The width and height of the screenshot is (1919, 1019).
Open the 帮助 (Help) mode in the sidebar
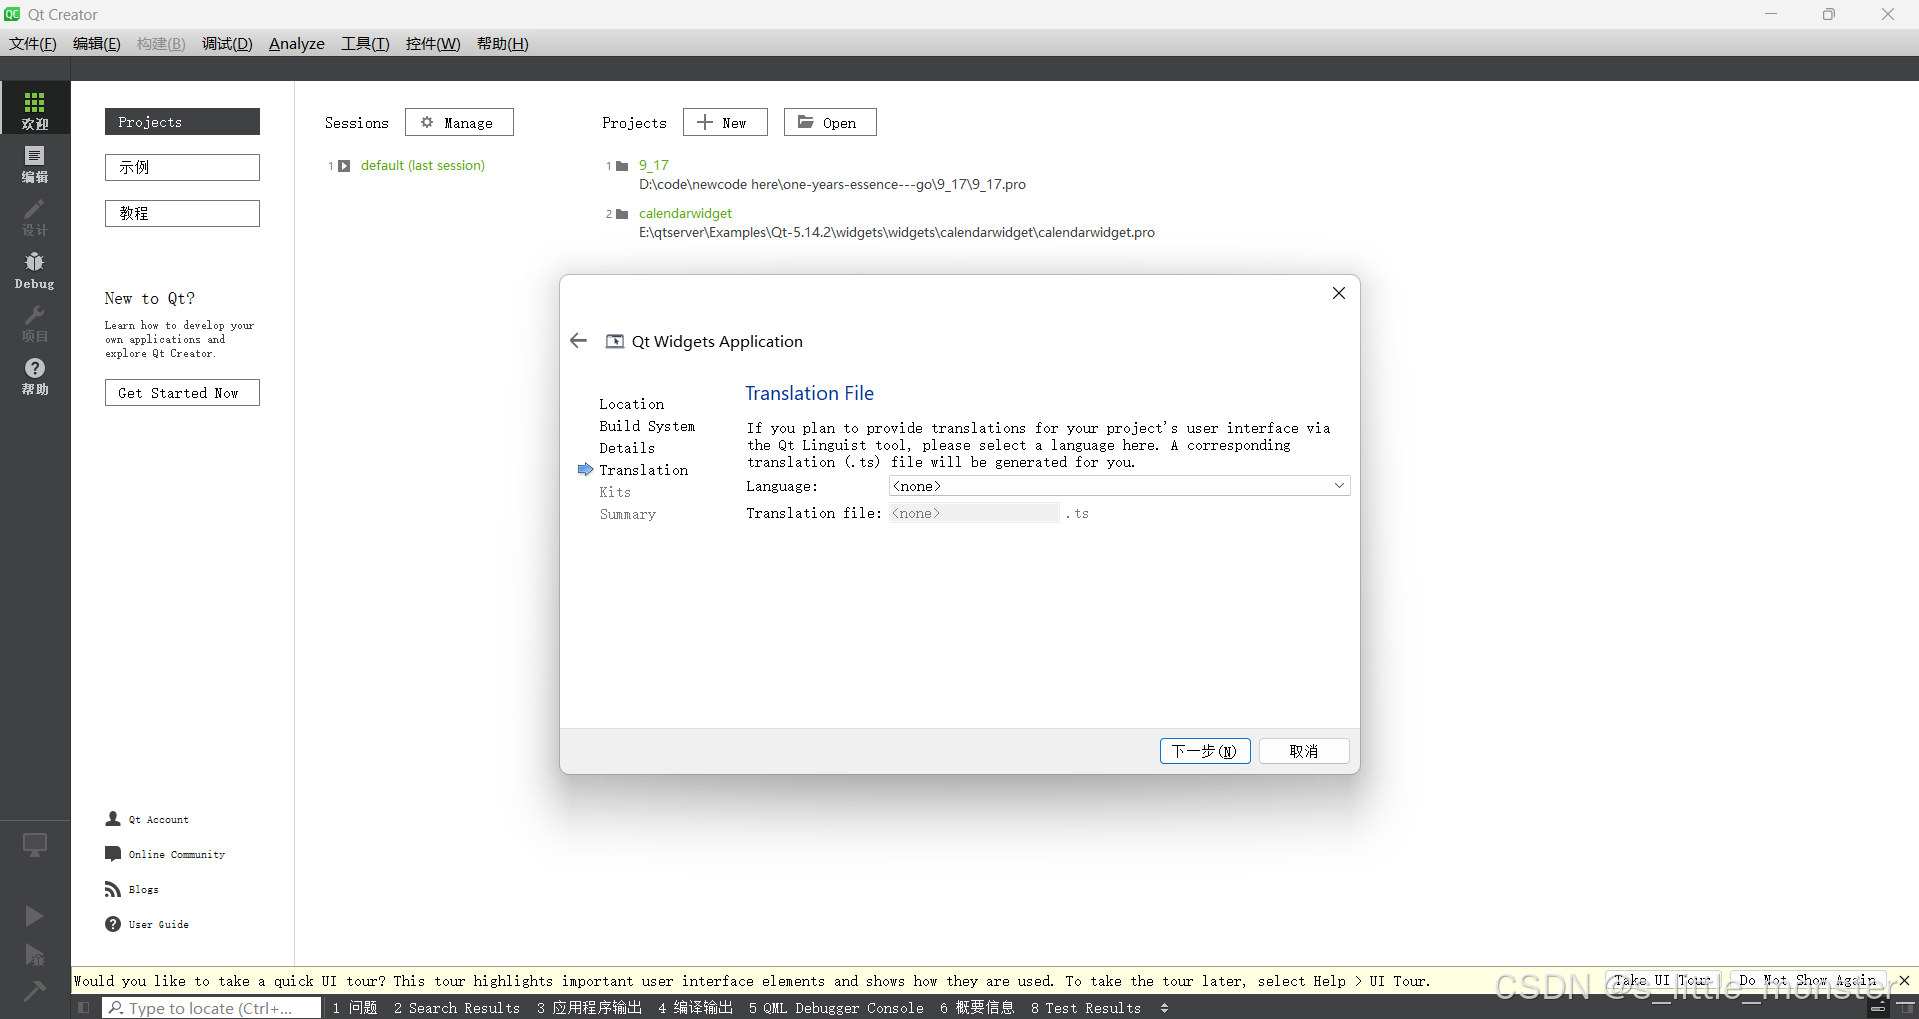tap(35, 376)
